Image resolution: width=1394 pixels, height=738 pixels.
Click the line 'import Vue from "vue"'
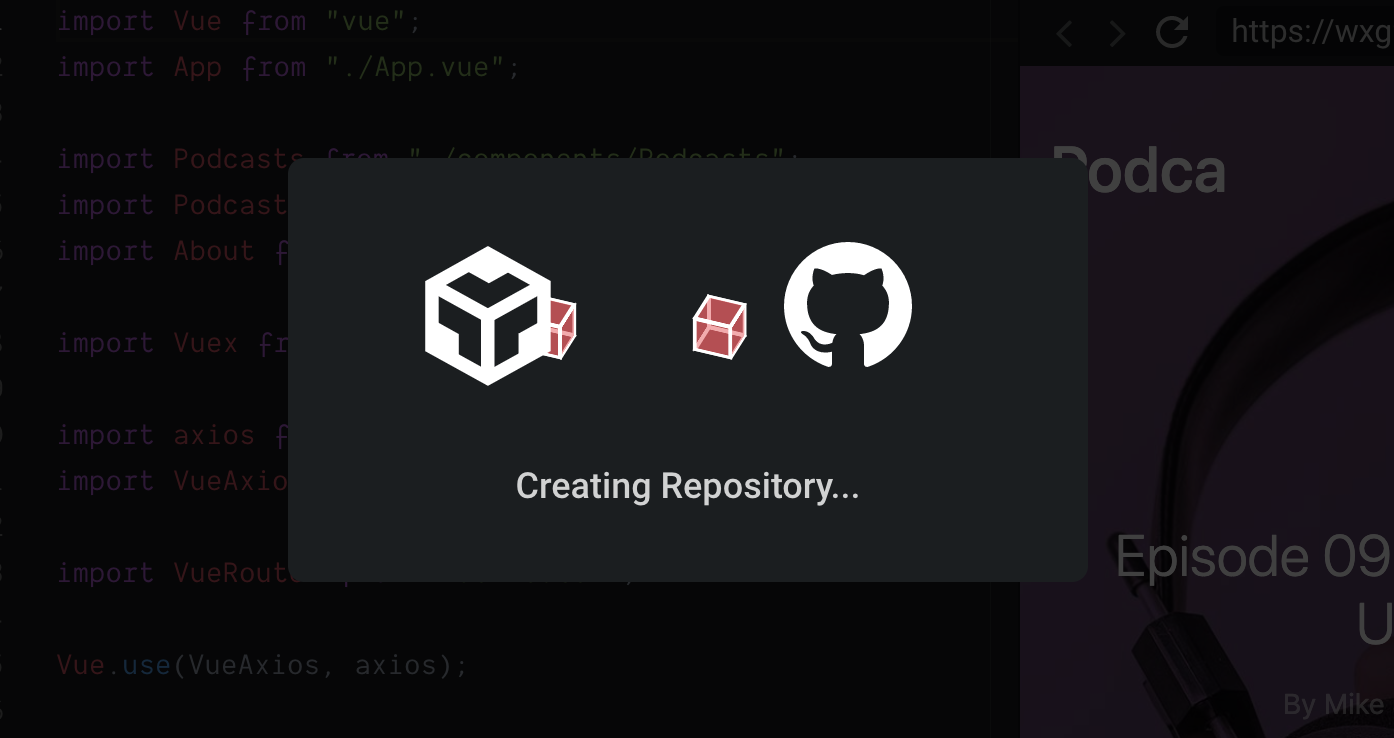pos(240,21)
